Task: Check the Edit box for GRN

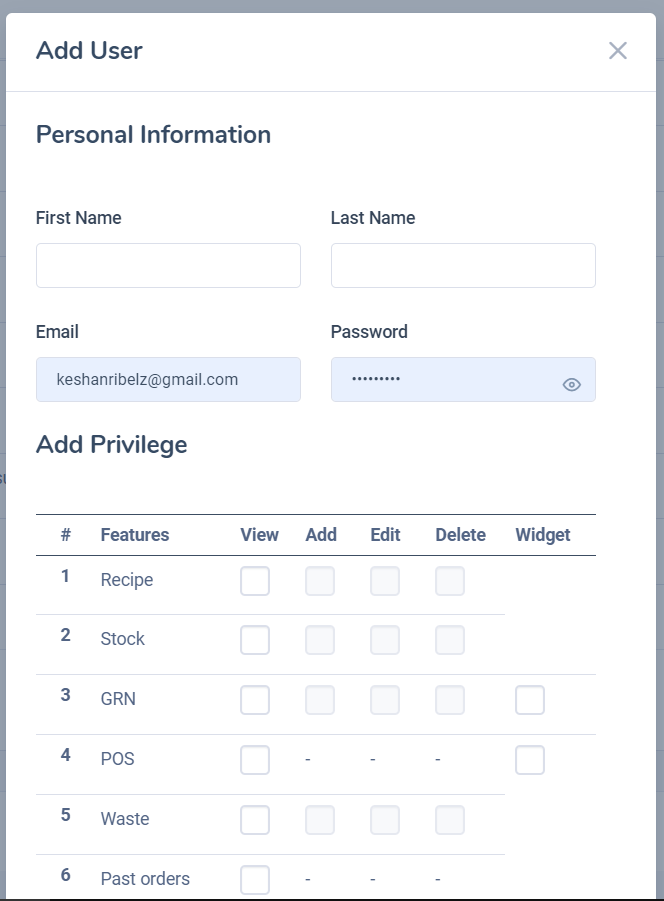Action: click(x=385, y=700)
